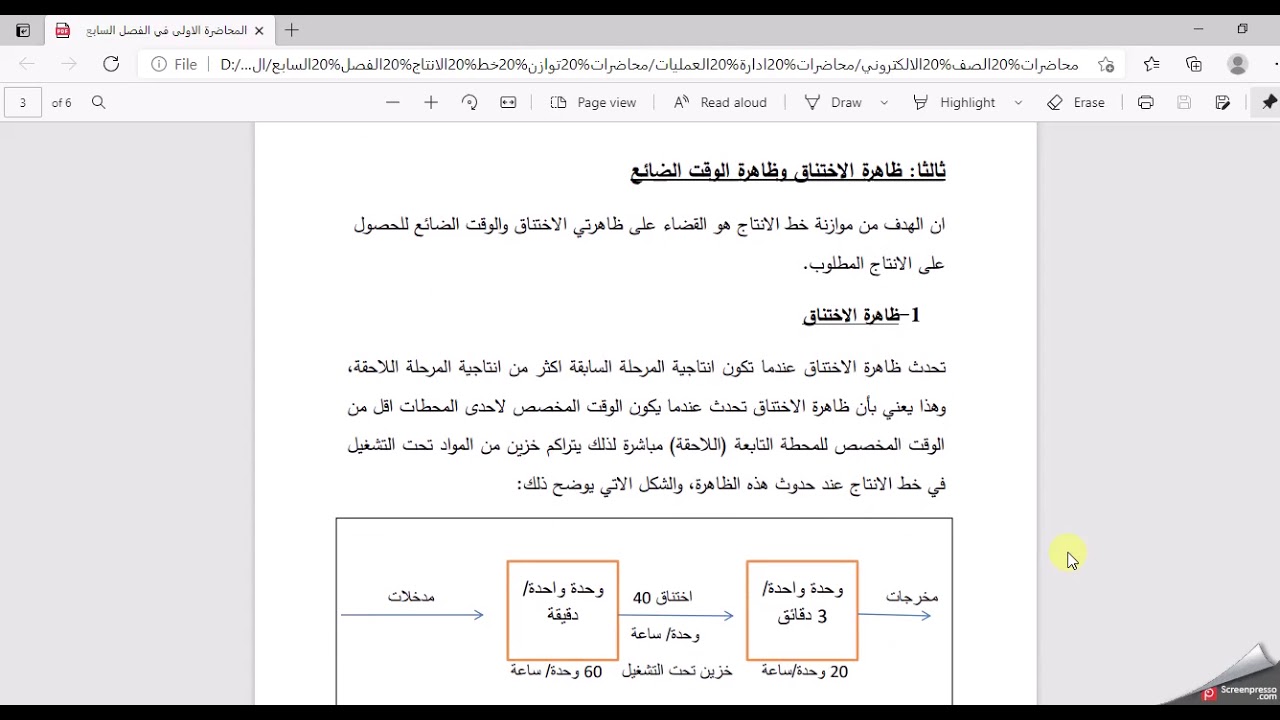Select the PDF lecture browser tab
Screen dimensions: 1280x720
[x=160, y=31]
